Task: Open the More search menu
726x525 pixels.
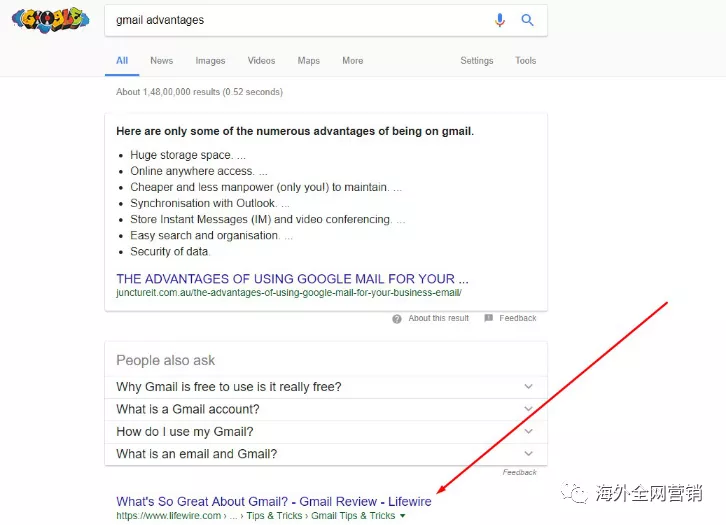Action: 352,61
